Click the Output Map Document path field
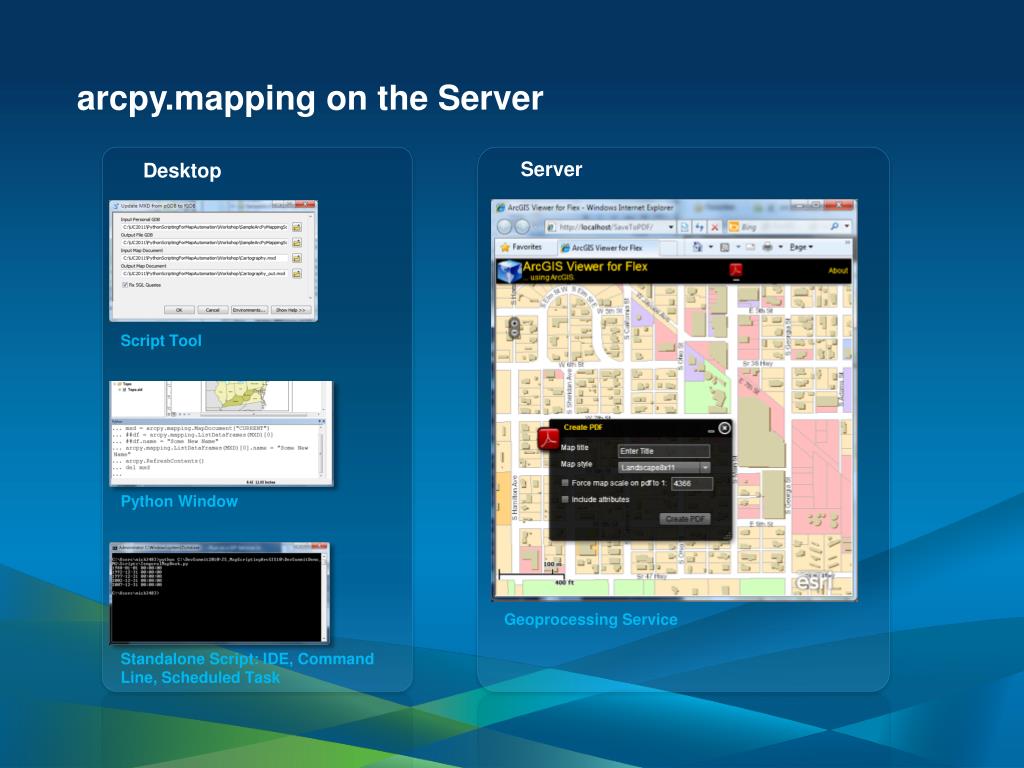The width and height of the screenshot is (1024, 768). (204, 274)
